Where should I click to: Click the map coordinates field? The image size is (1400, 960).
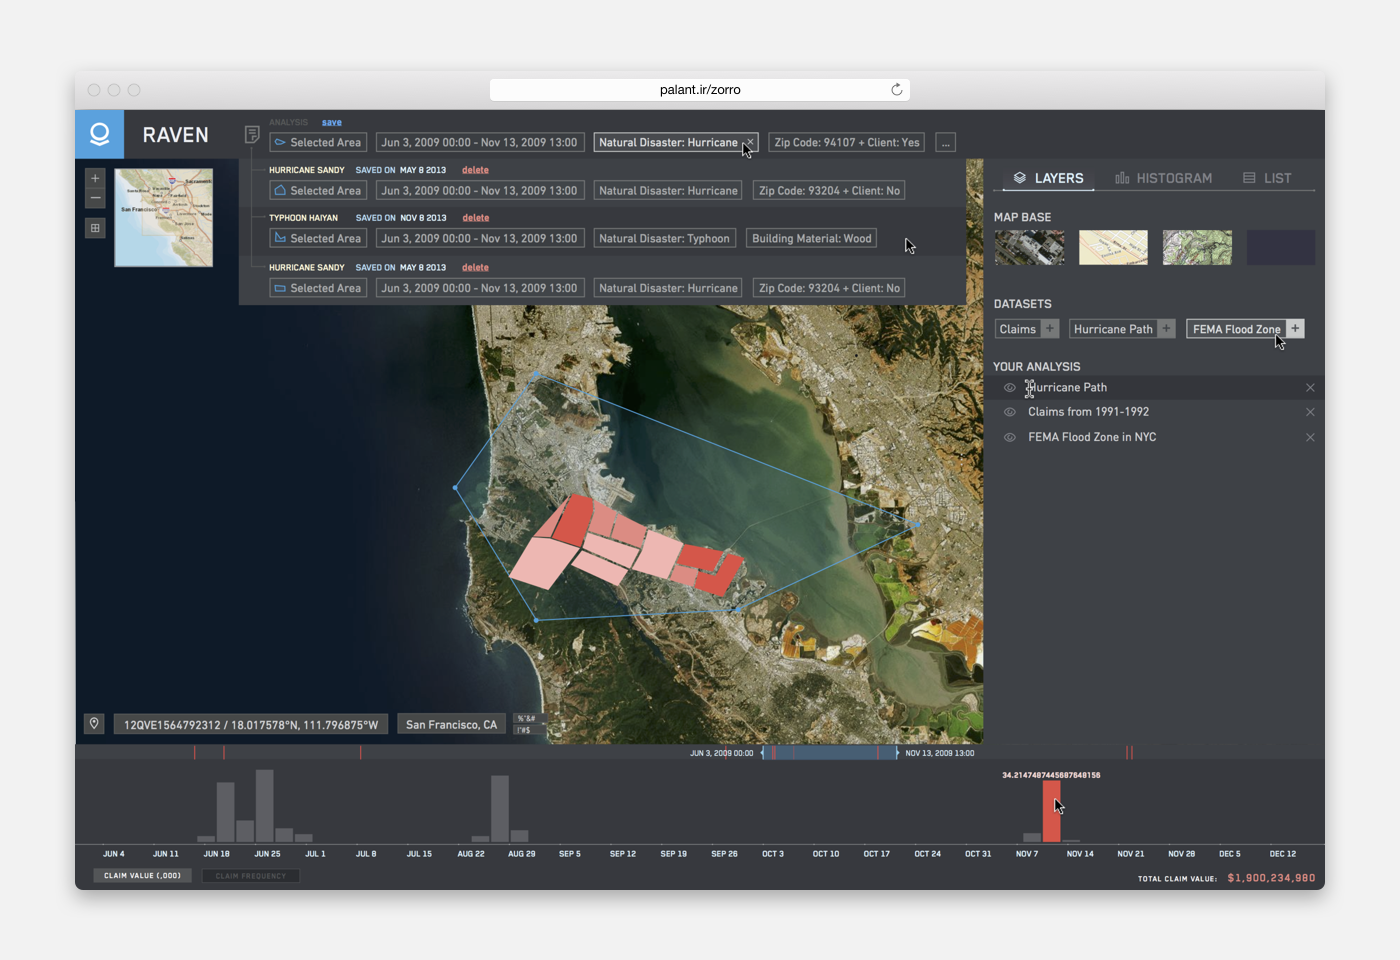[250, 724]
